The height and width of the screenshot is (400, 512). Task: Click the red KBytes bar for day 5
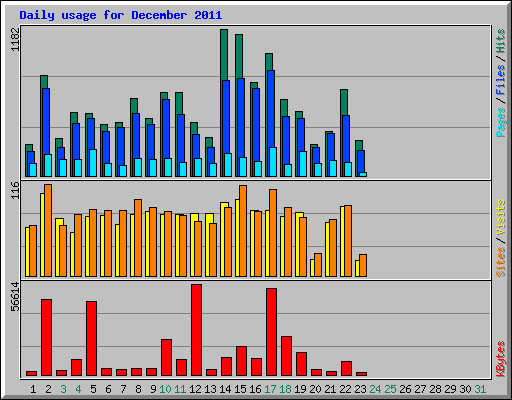click(91, 338)
